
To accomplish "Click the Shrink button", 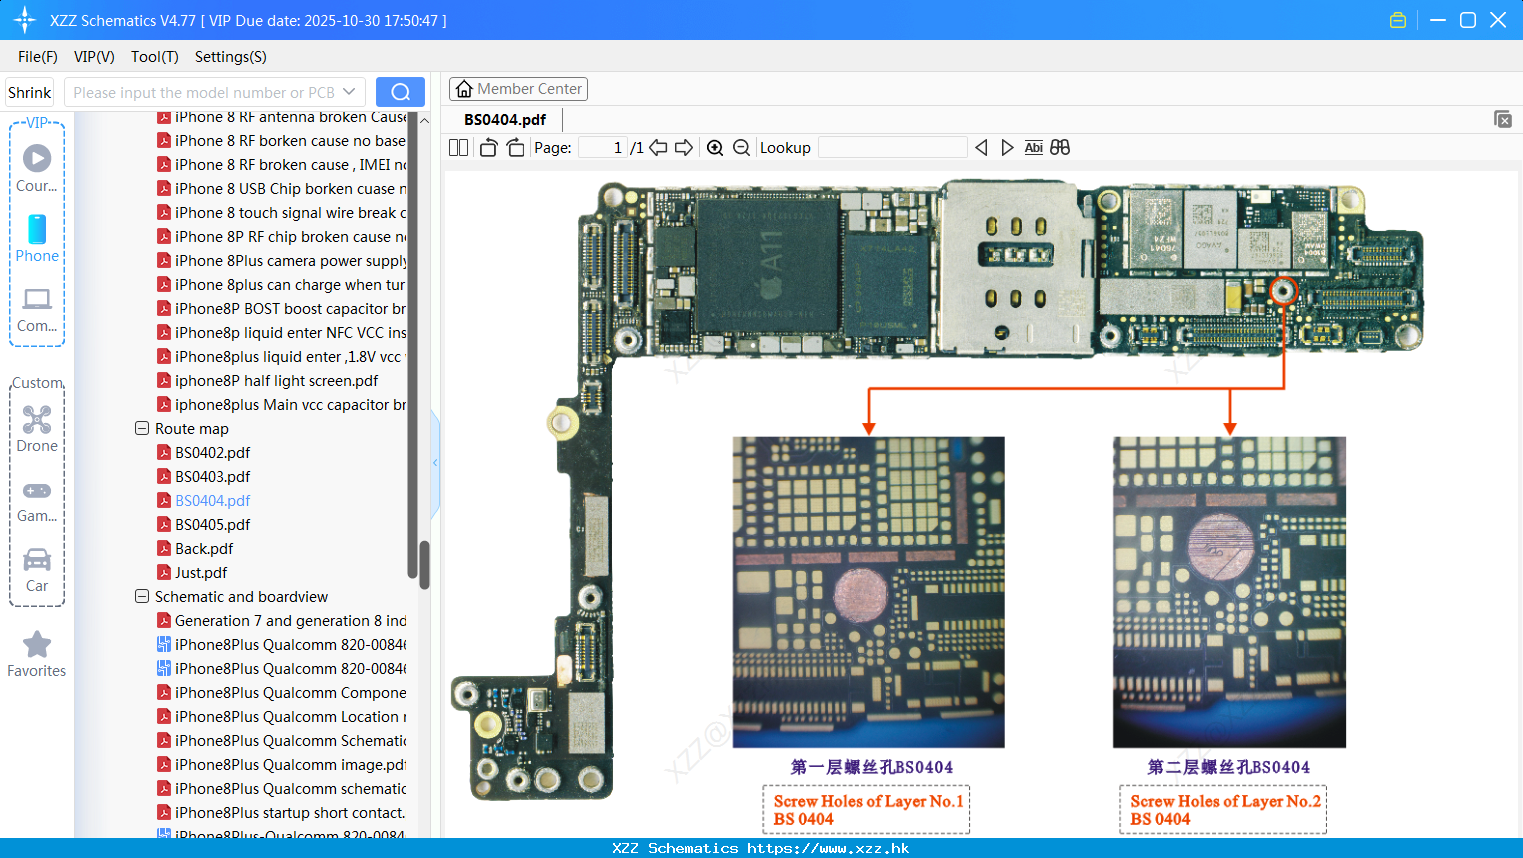I will (30, 92).
